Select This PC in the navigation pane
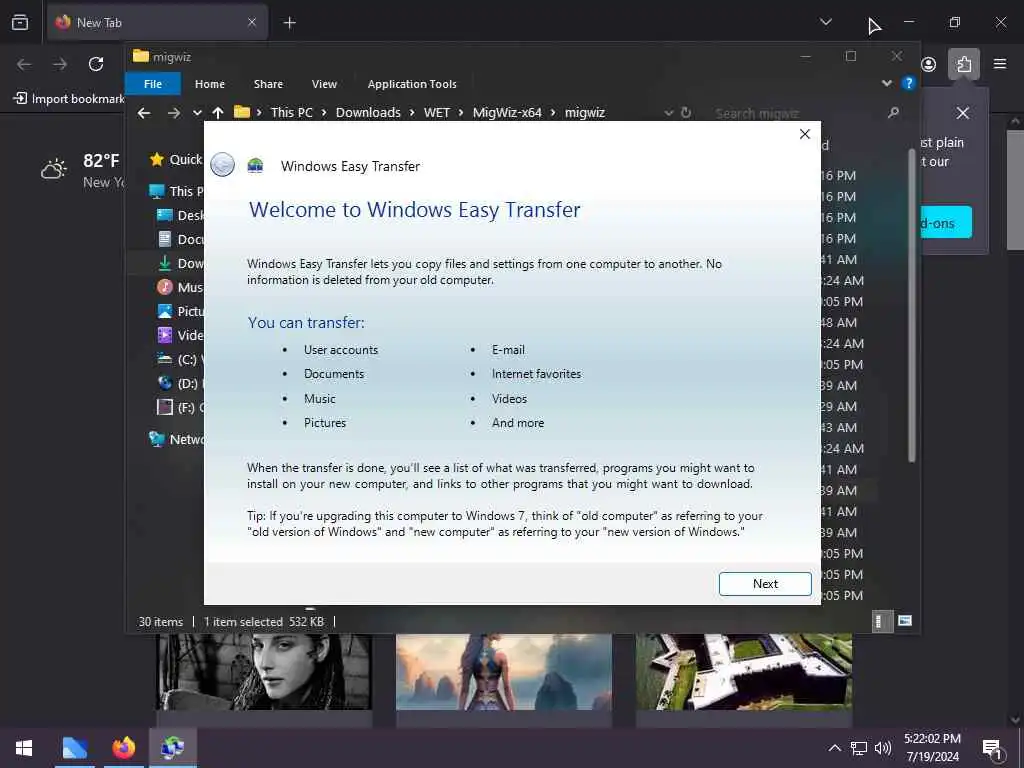The height and width of the screenshot is (768, 1024). click(x=176, y=191)
